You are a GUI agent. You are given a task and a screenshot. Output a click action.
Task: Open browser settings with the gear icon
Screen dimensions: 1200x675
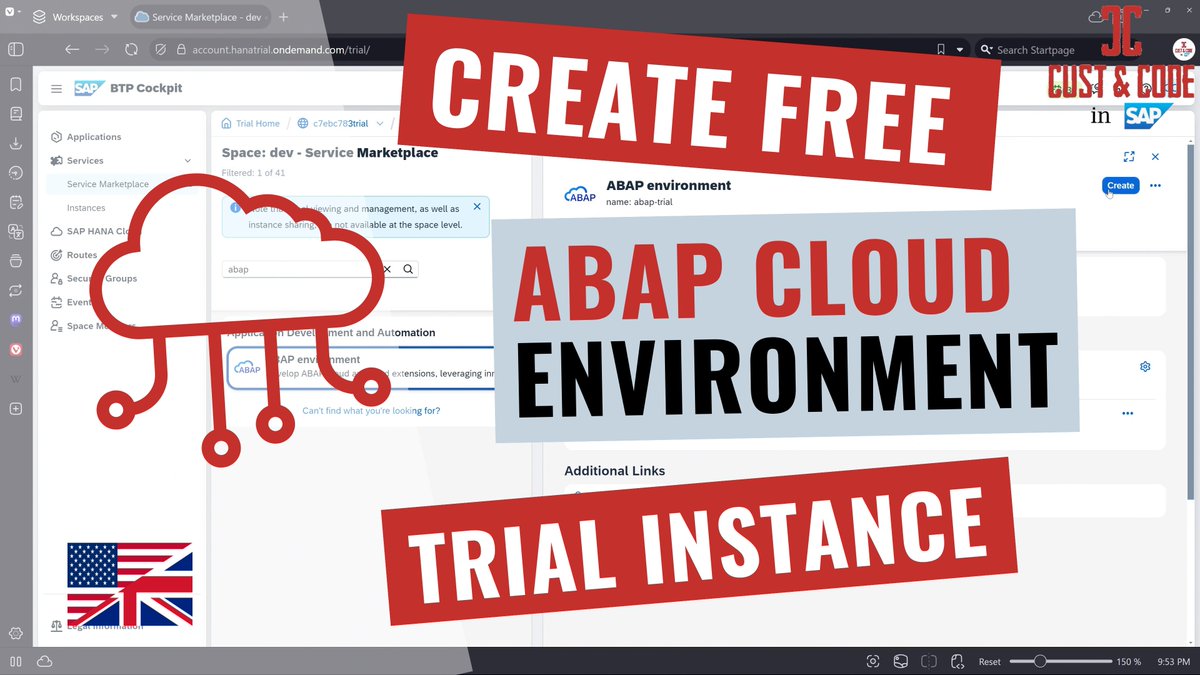click(15, 633)
